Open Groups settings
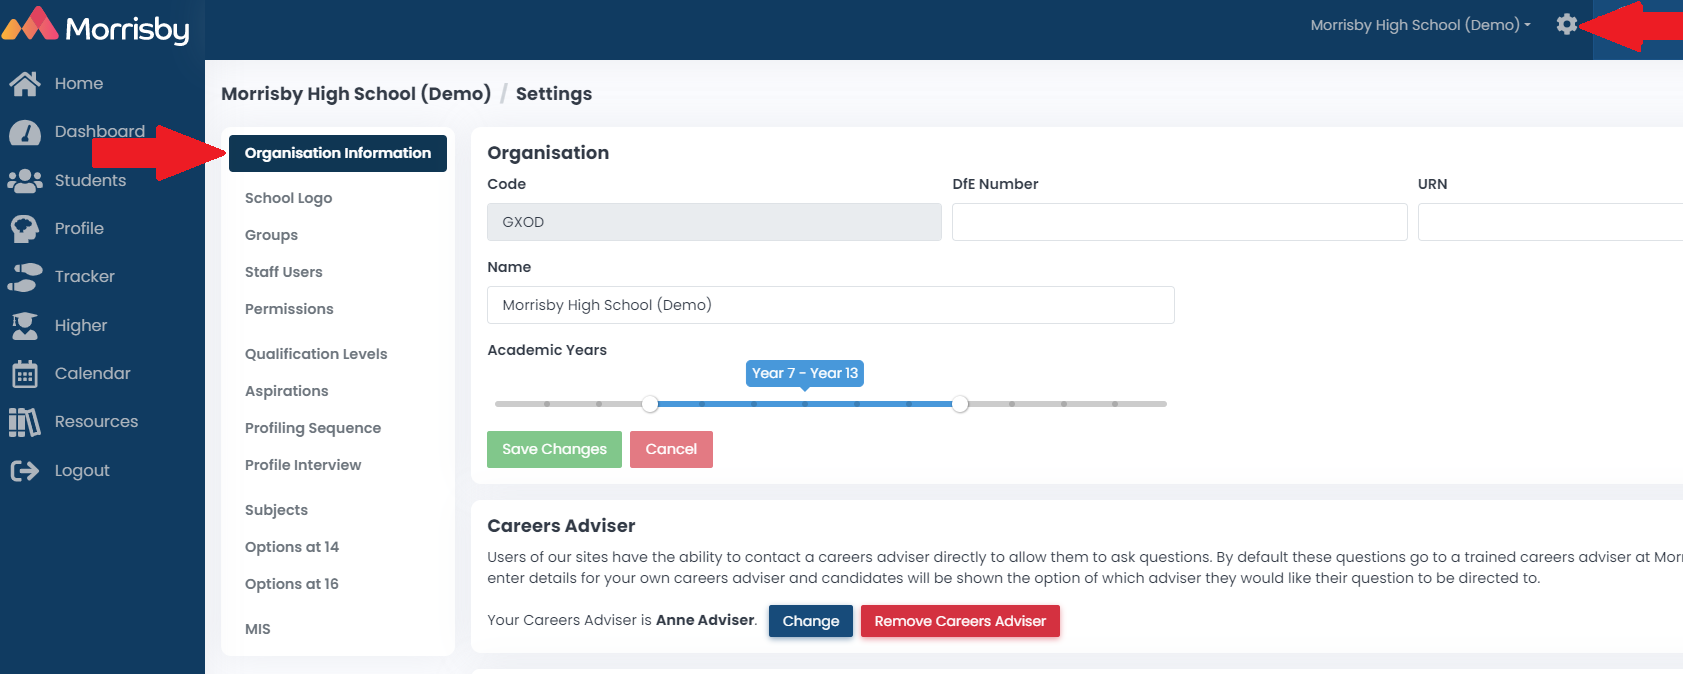 tap(272, 235)
